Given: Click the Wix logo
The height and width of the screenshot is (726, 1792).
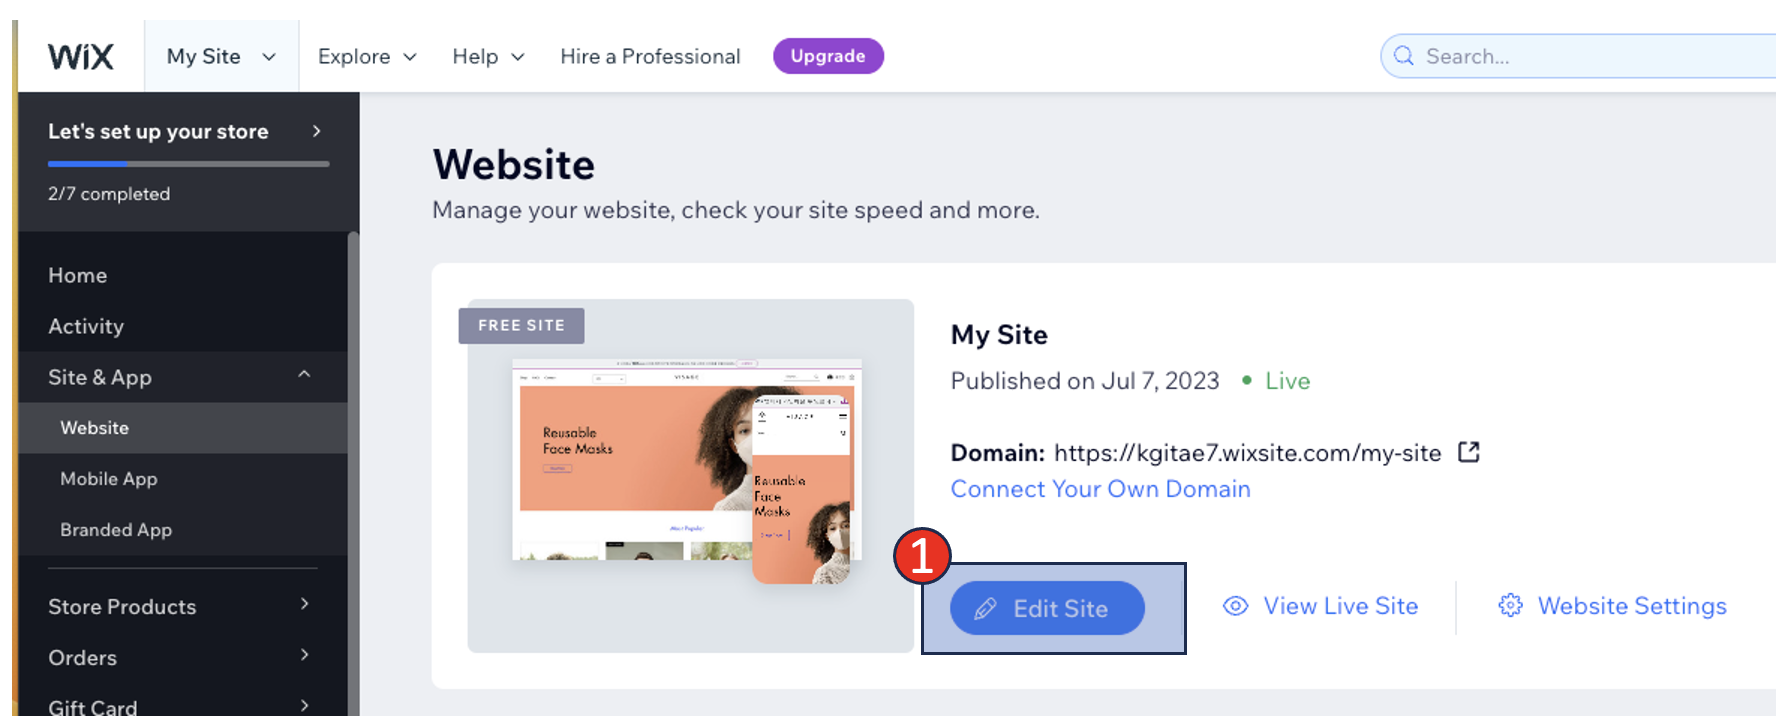Looking at the screenshot, I should [80, 56].
